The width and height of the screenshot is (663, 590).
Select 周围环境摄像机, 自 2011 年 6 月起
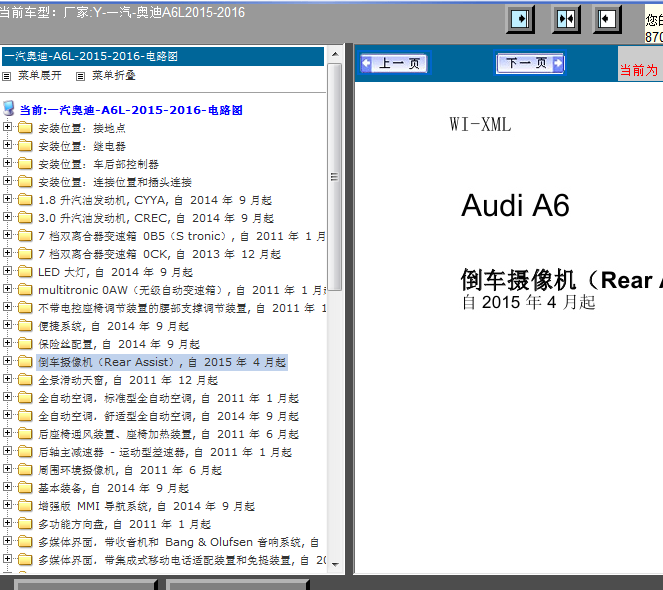coord(130,470)
